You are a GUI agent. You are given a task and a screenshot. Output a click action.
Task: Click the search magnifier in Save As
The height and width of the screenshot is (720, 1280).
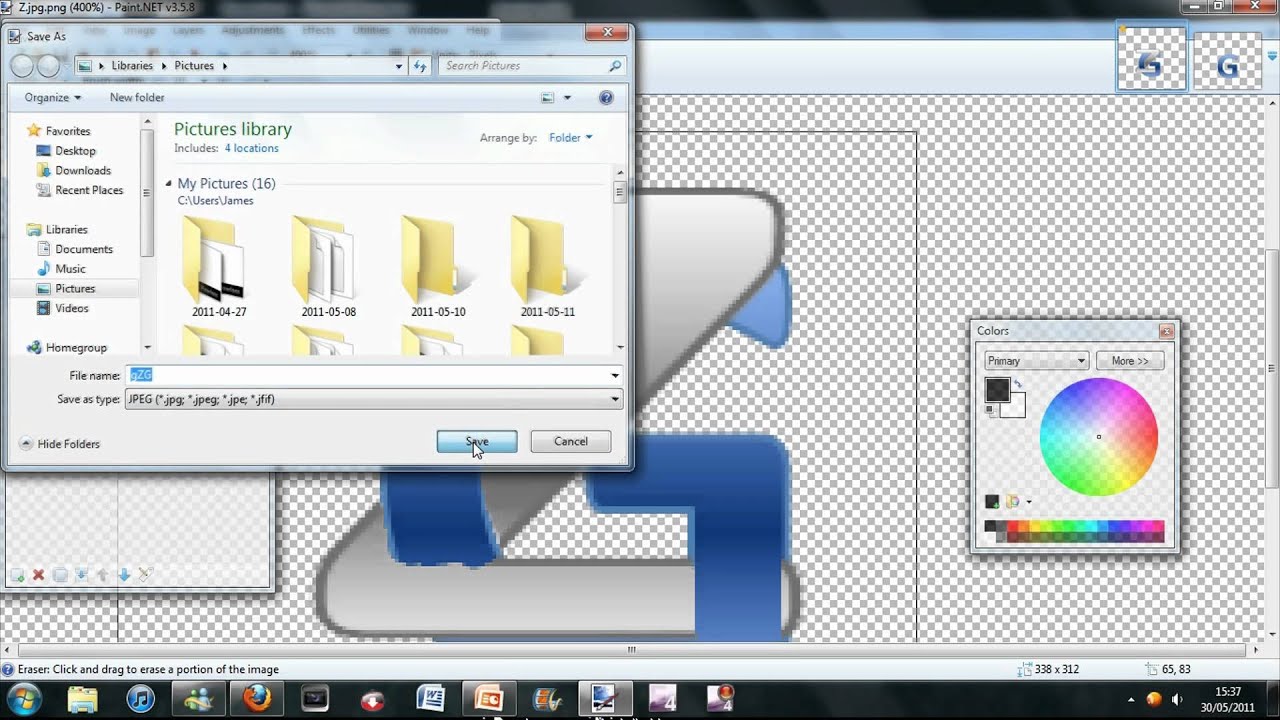pos(615,66)
